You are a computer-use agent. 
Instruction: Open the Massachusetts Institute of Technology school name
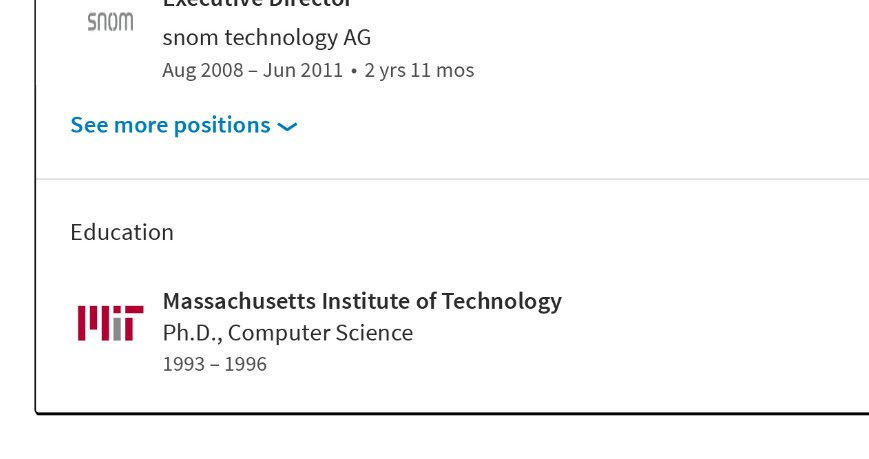coord(362,301)
